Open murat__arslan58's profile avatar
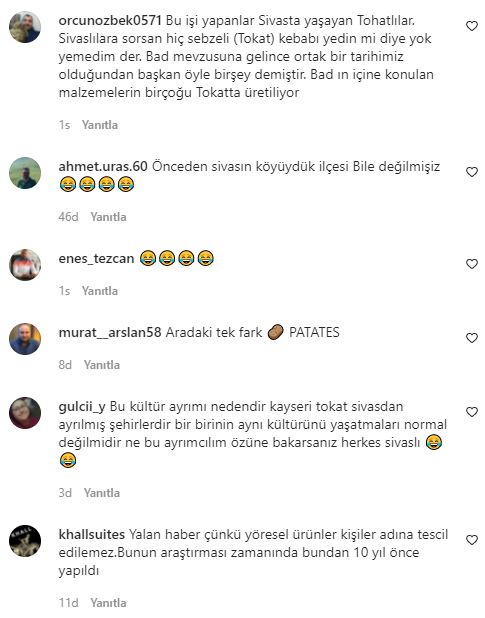The height and width of the screenshot is (618, 485). (25, 339)
